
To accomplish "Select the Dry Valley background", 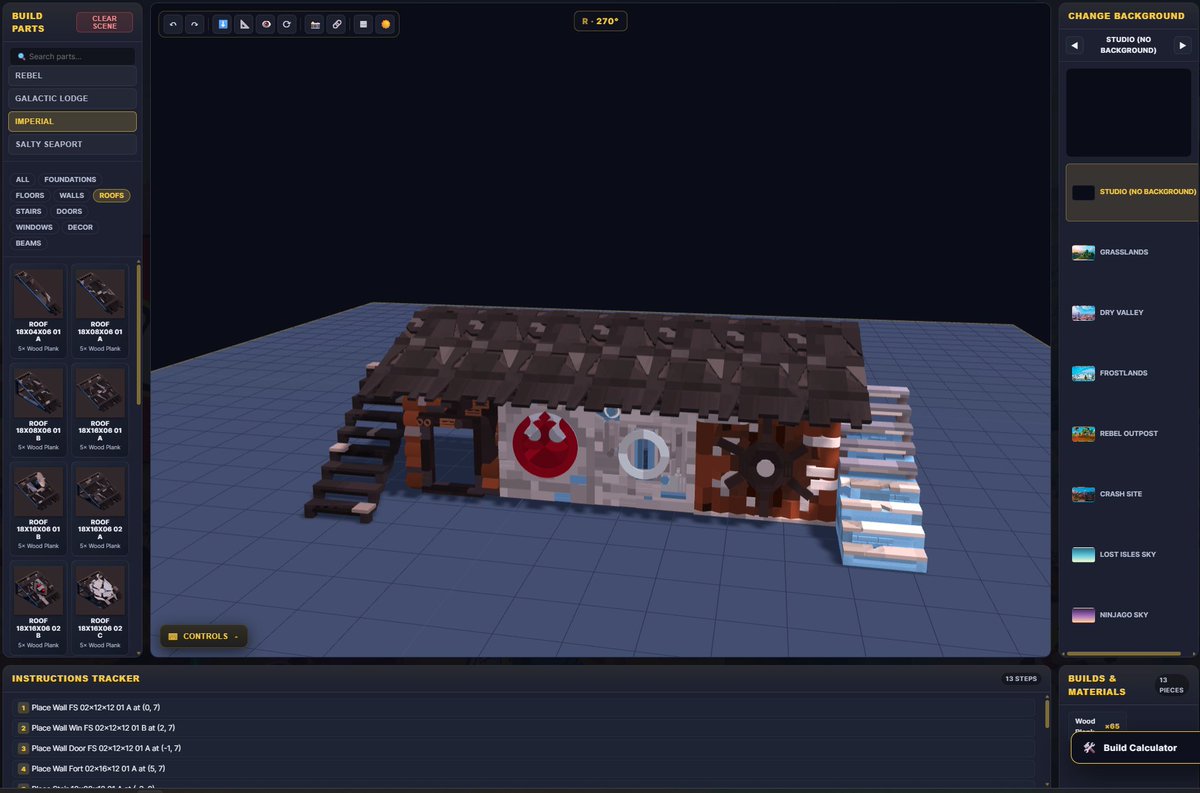I will (1133, 313).
